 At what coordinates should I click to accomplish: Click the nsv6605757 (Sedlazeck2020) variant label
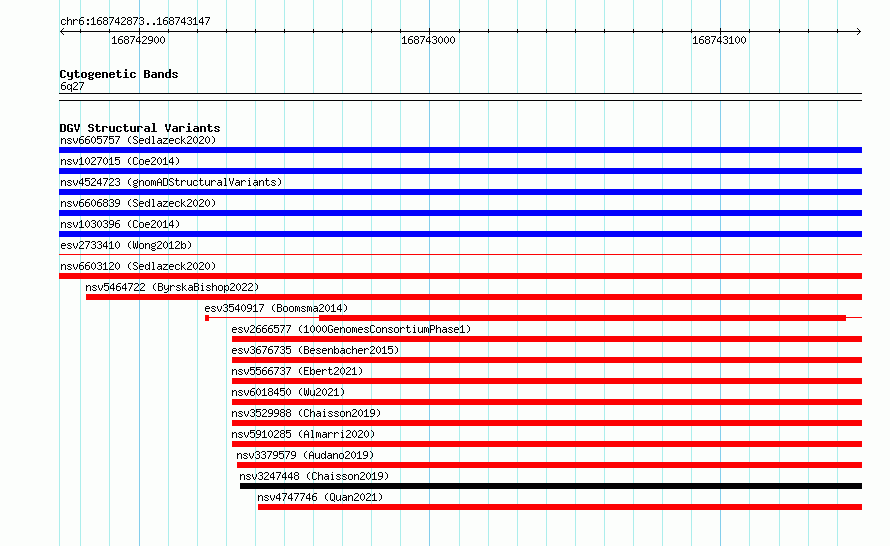pyautogui.click(x=138, y=140)
